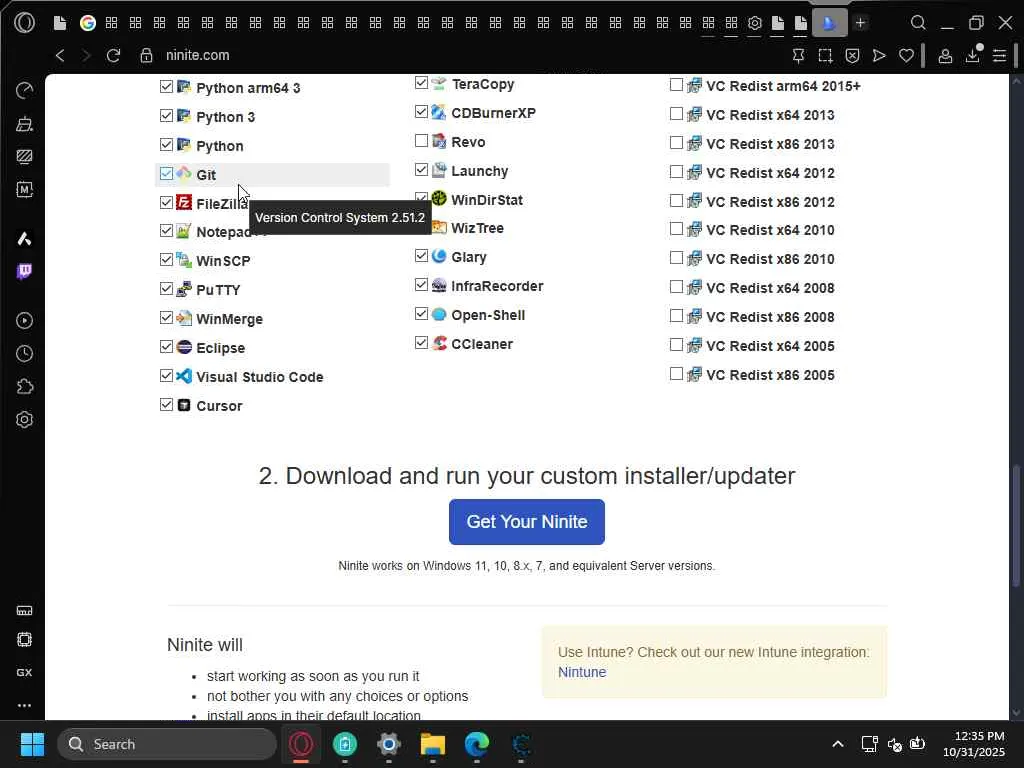
Task: Open the Nintune link
Action: [x=582, y=672]
